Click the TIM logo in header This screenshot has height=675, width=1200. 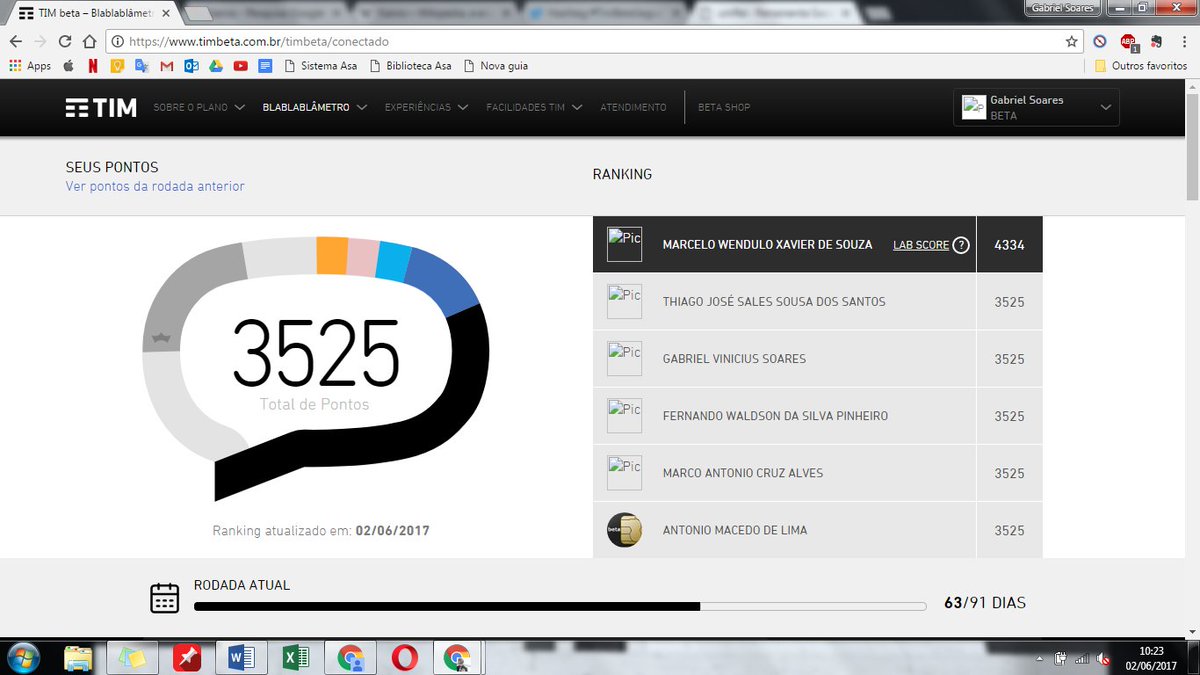click(101, 108)
